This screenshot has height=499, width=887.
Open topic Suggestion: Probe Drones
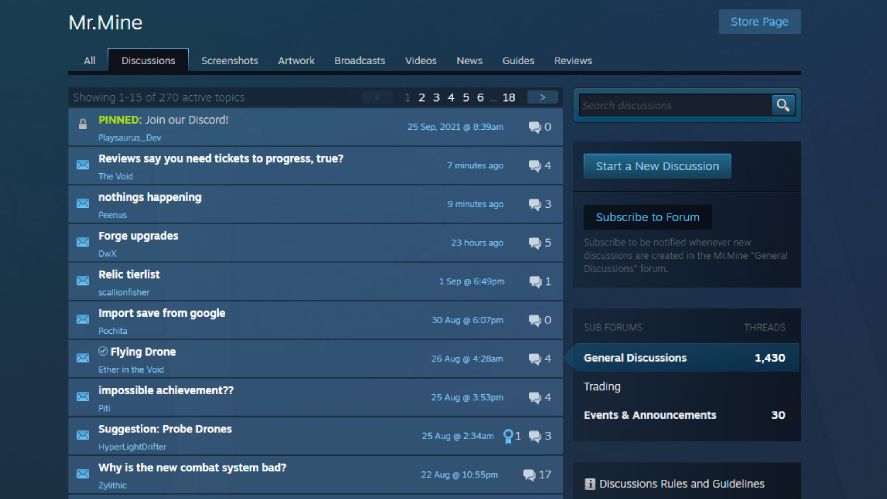(x=165, y=429)
